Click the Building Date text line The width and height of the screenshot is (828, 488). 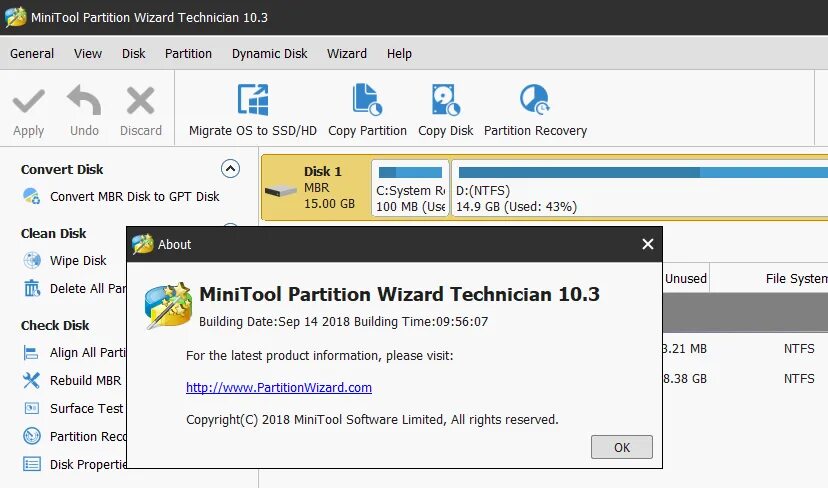pos(343,322)
